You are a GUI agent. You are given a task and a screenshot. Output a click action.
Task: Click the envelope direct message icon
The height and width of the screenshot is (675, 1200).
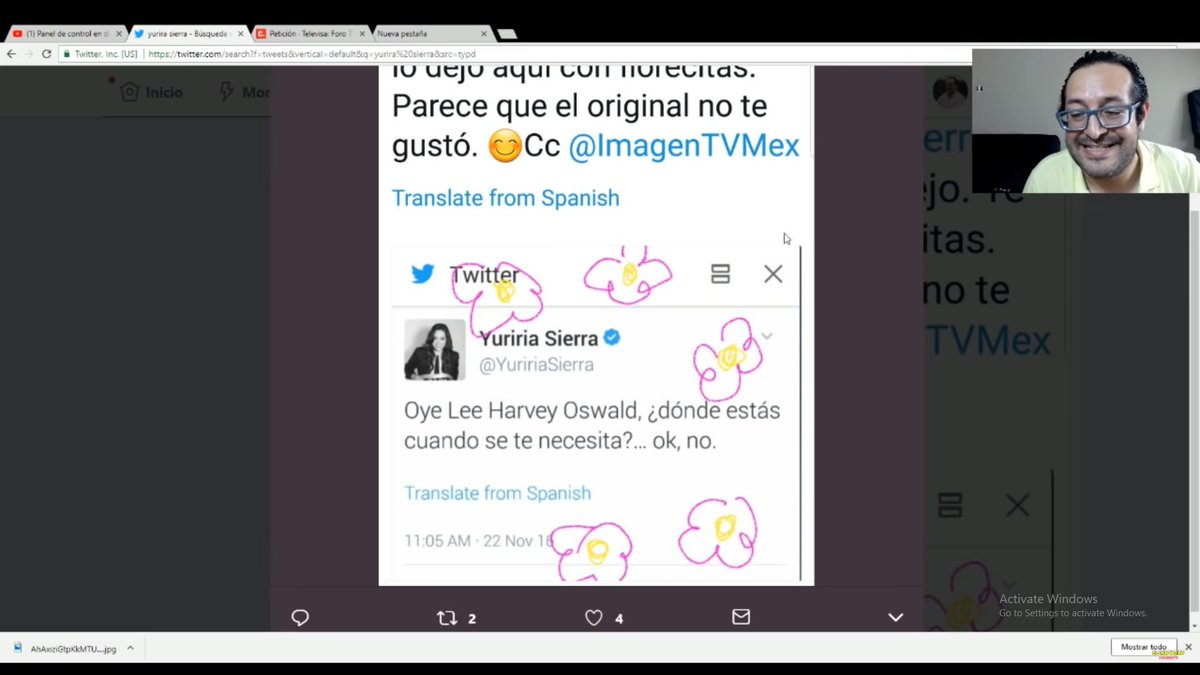pyautogui.click(x=741, y=617)
